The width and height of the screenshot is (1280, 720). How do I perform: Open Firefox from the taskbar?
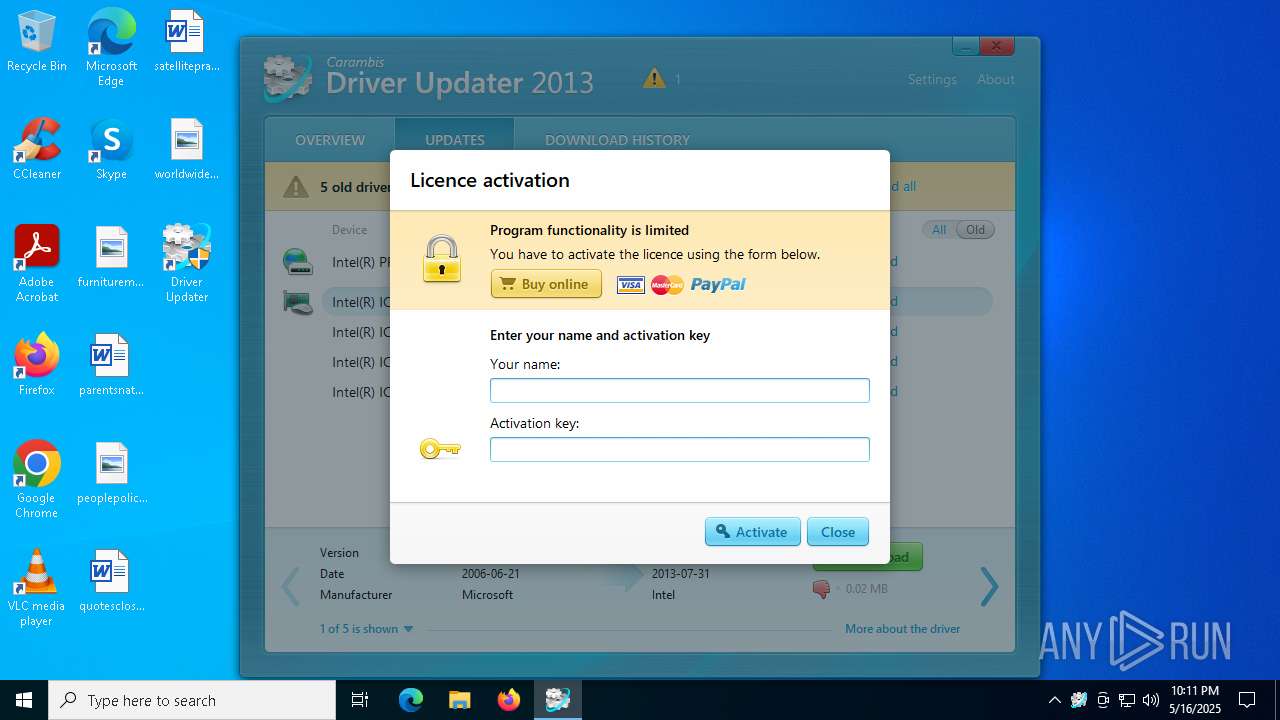point(509,700)
